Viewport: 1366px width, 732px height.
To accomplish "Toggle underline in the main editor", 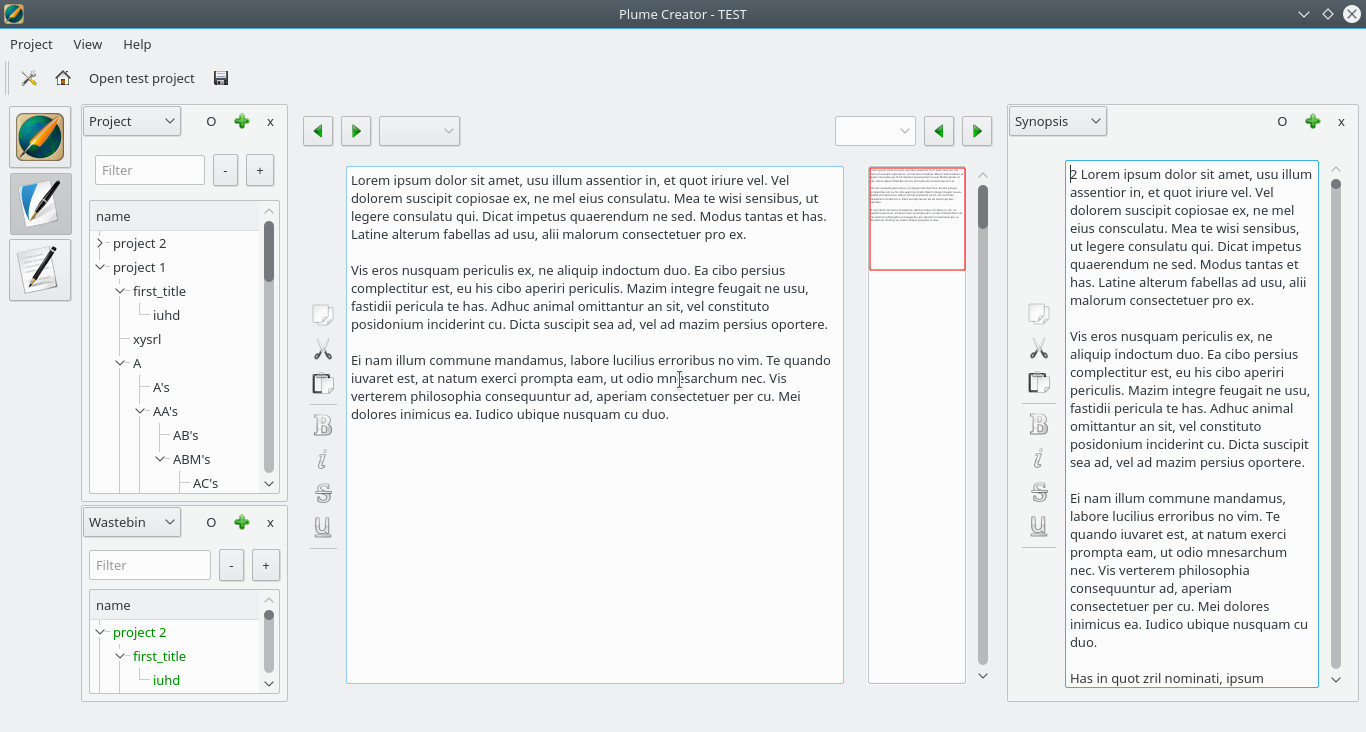I will (x=322, y=527).
